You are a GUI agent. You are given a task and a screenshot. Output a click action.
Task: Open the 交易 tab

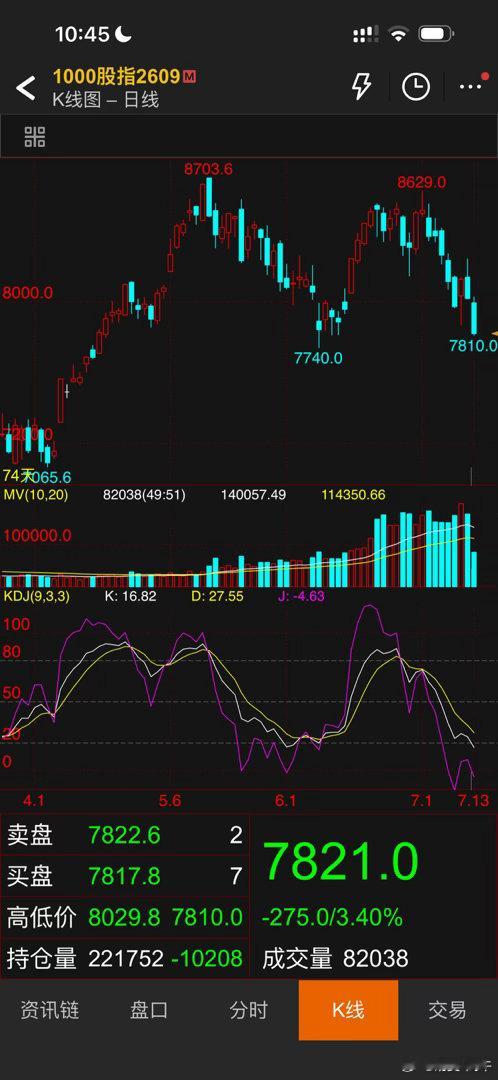448,1010
